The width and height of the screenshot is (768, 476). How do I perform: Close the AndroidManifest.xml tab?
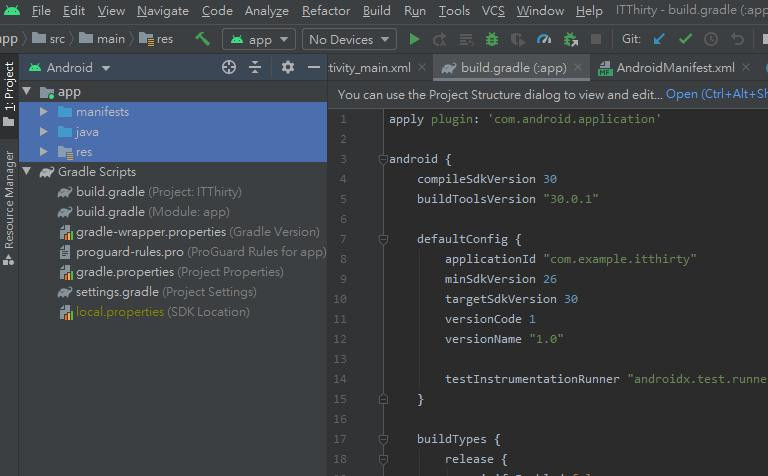[x=746, y=67]
